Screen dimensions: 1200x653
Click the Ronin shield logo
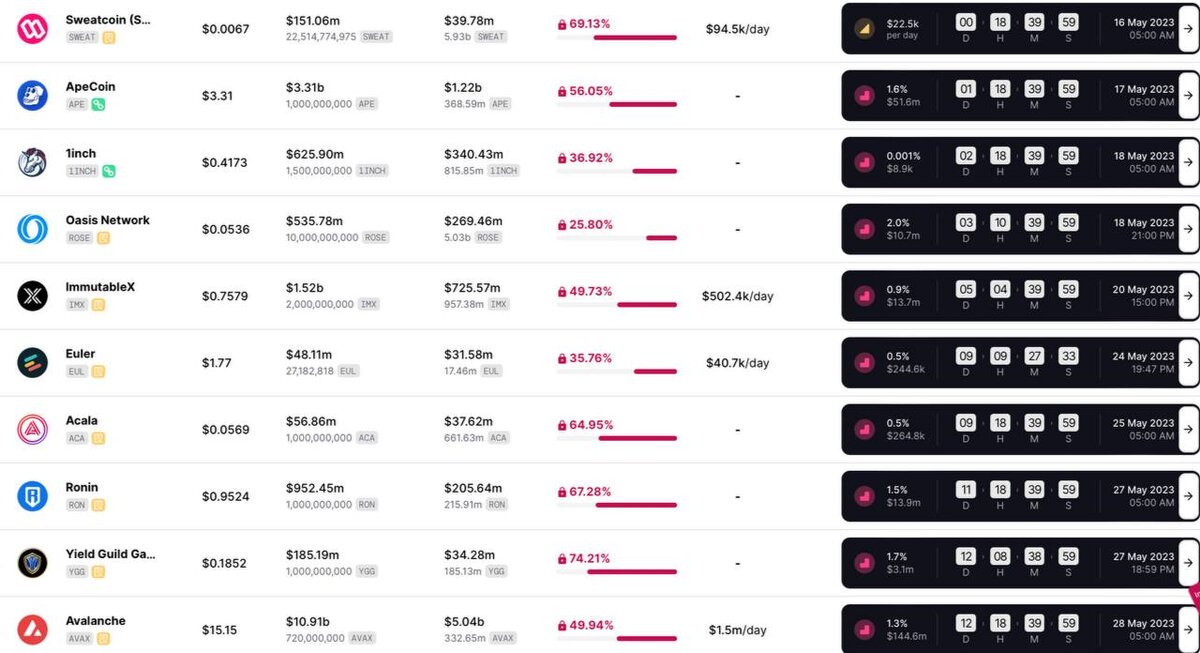pyautogui.click(x=33, y=496)
